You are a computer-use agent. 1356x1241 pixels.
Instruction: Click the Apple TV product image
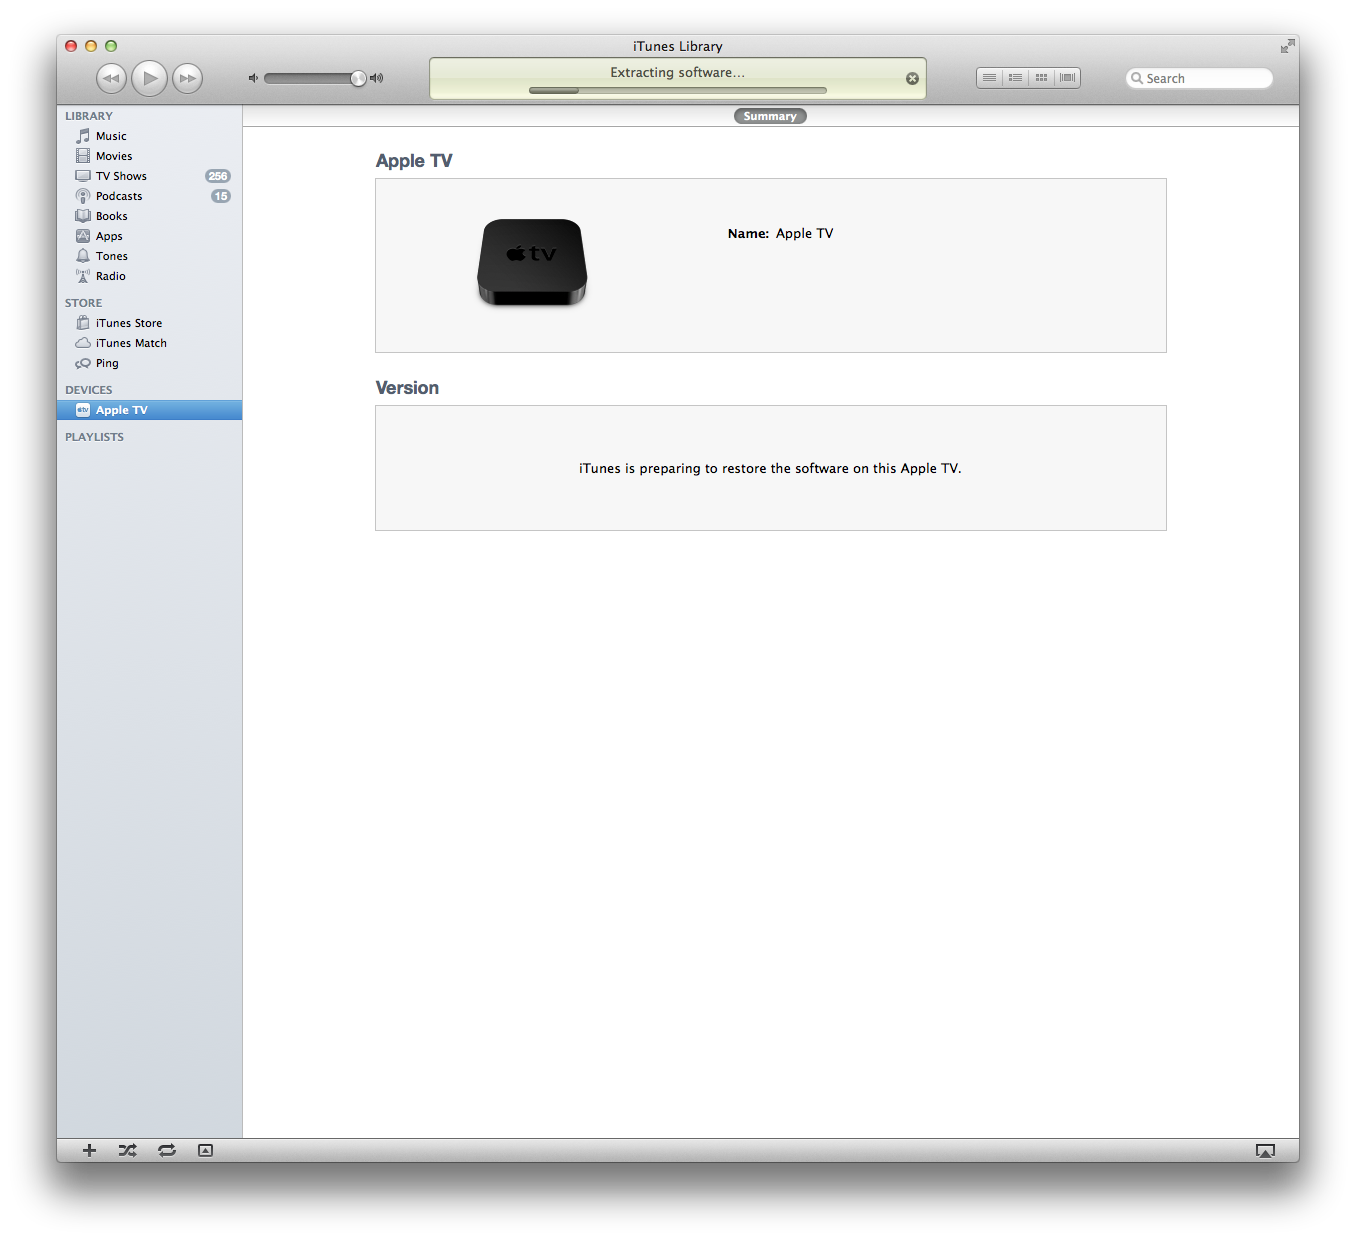(532, 262)
